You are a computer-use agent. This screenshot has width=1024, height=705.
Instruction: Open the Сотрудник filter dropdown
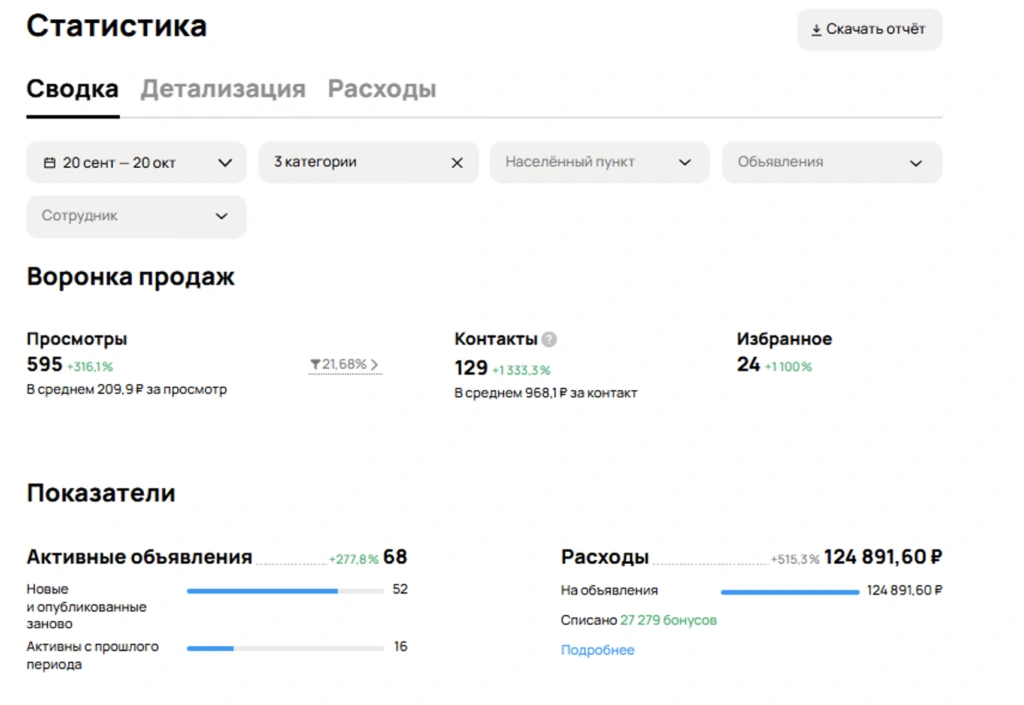[x=136, y=216]
